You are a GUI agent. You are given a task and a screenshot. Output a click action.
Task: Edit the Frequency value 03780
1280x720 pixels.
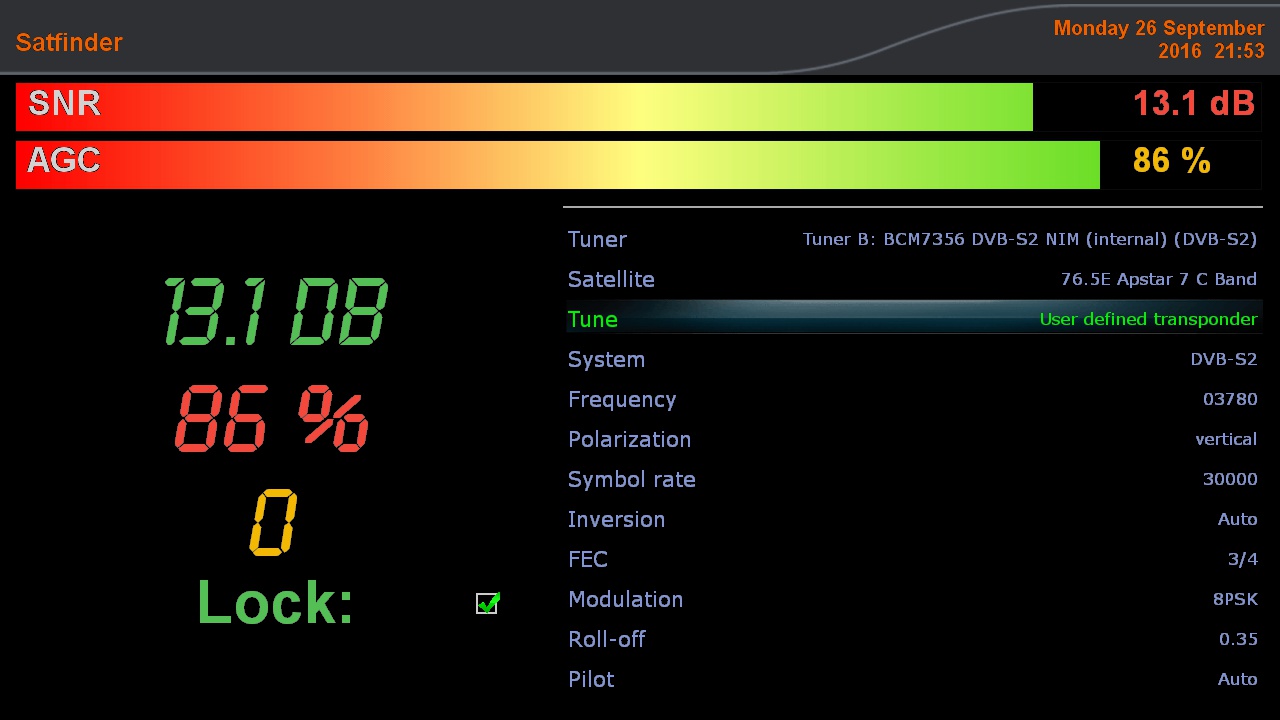[x=912, y=399]
